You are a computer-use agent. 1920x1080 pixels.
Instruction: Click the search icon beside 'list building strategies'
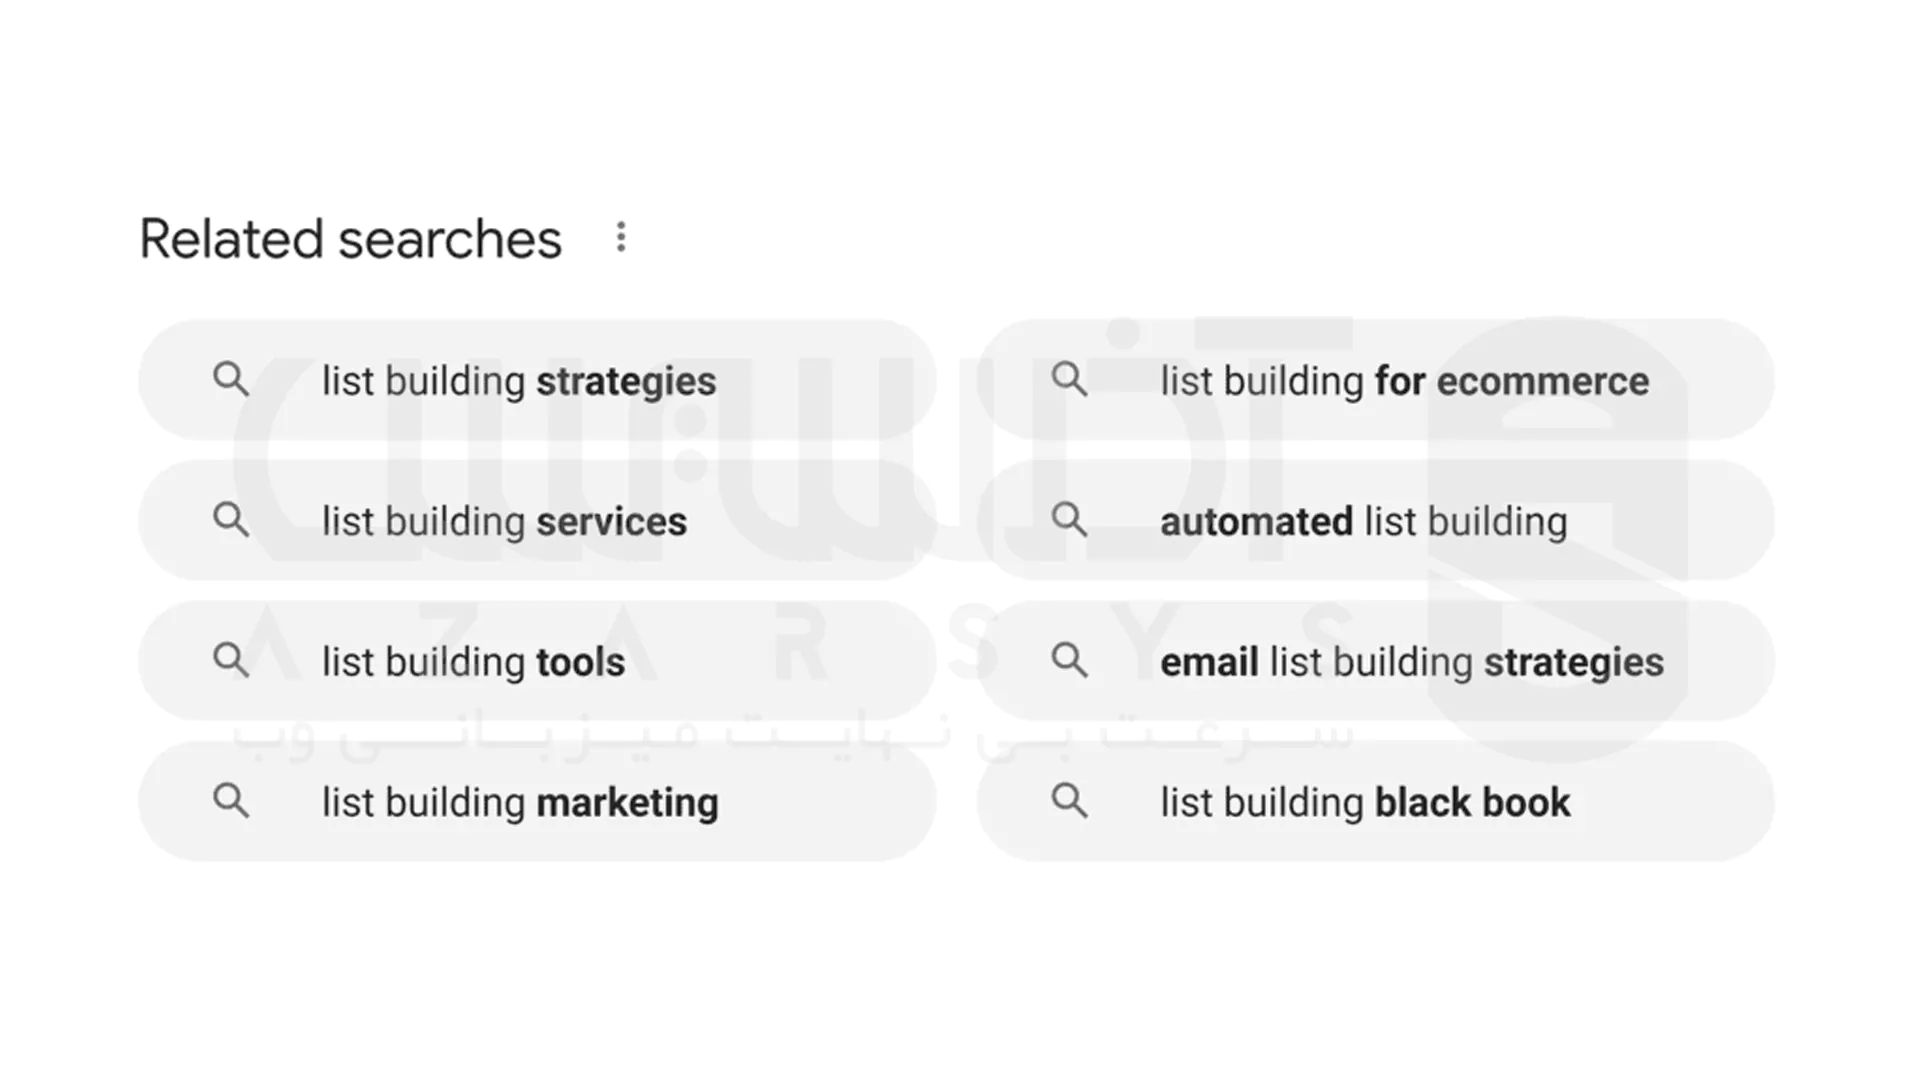click(231, 380)
